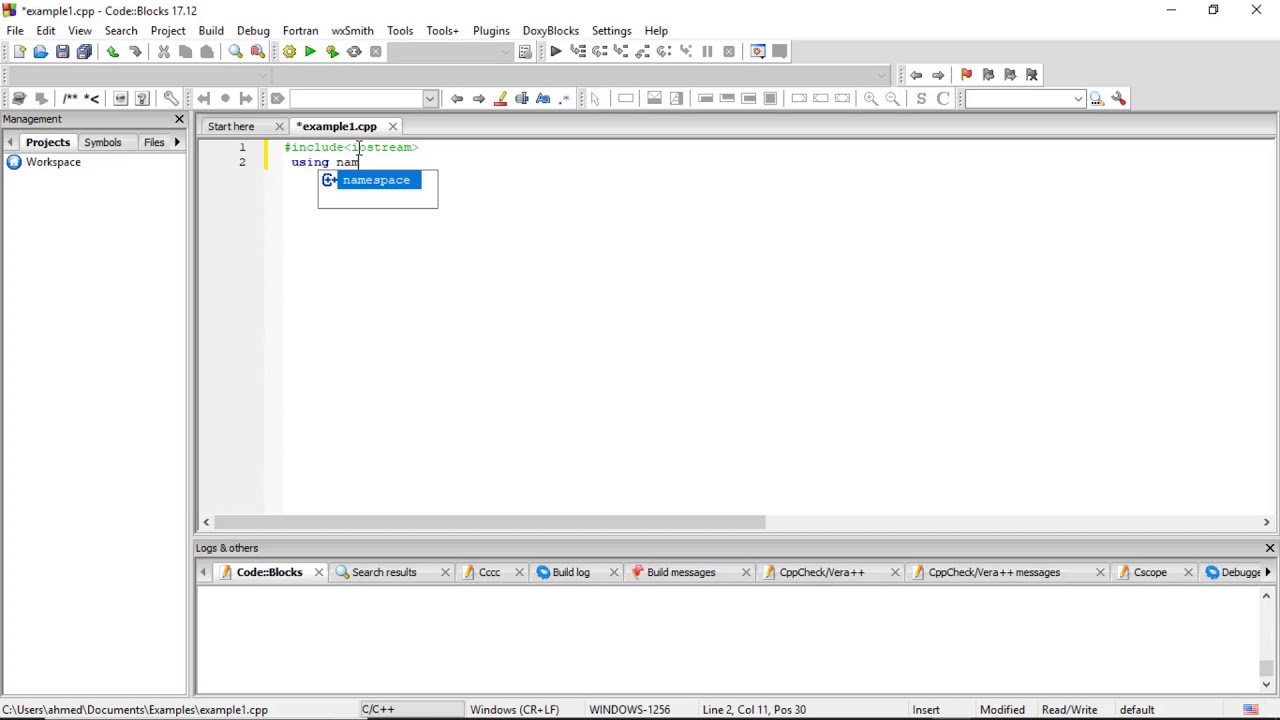1280x720 pixels.
Task: Click the DoxyBlocks block comment /** icon
Action: [70, 98]
